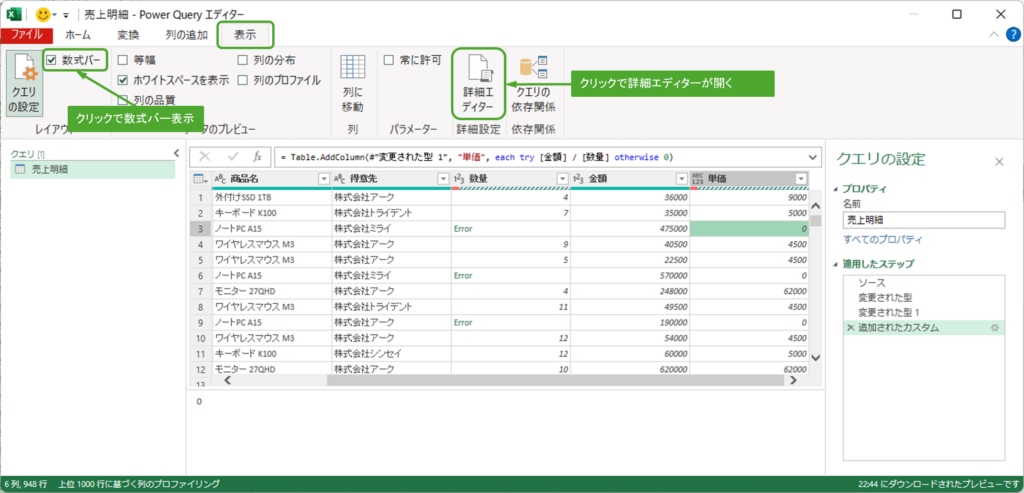Click the gear icon beside 追加されたカスタム step
Screen dimensions: 1024x493
(x=995, y=328)
